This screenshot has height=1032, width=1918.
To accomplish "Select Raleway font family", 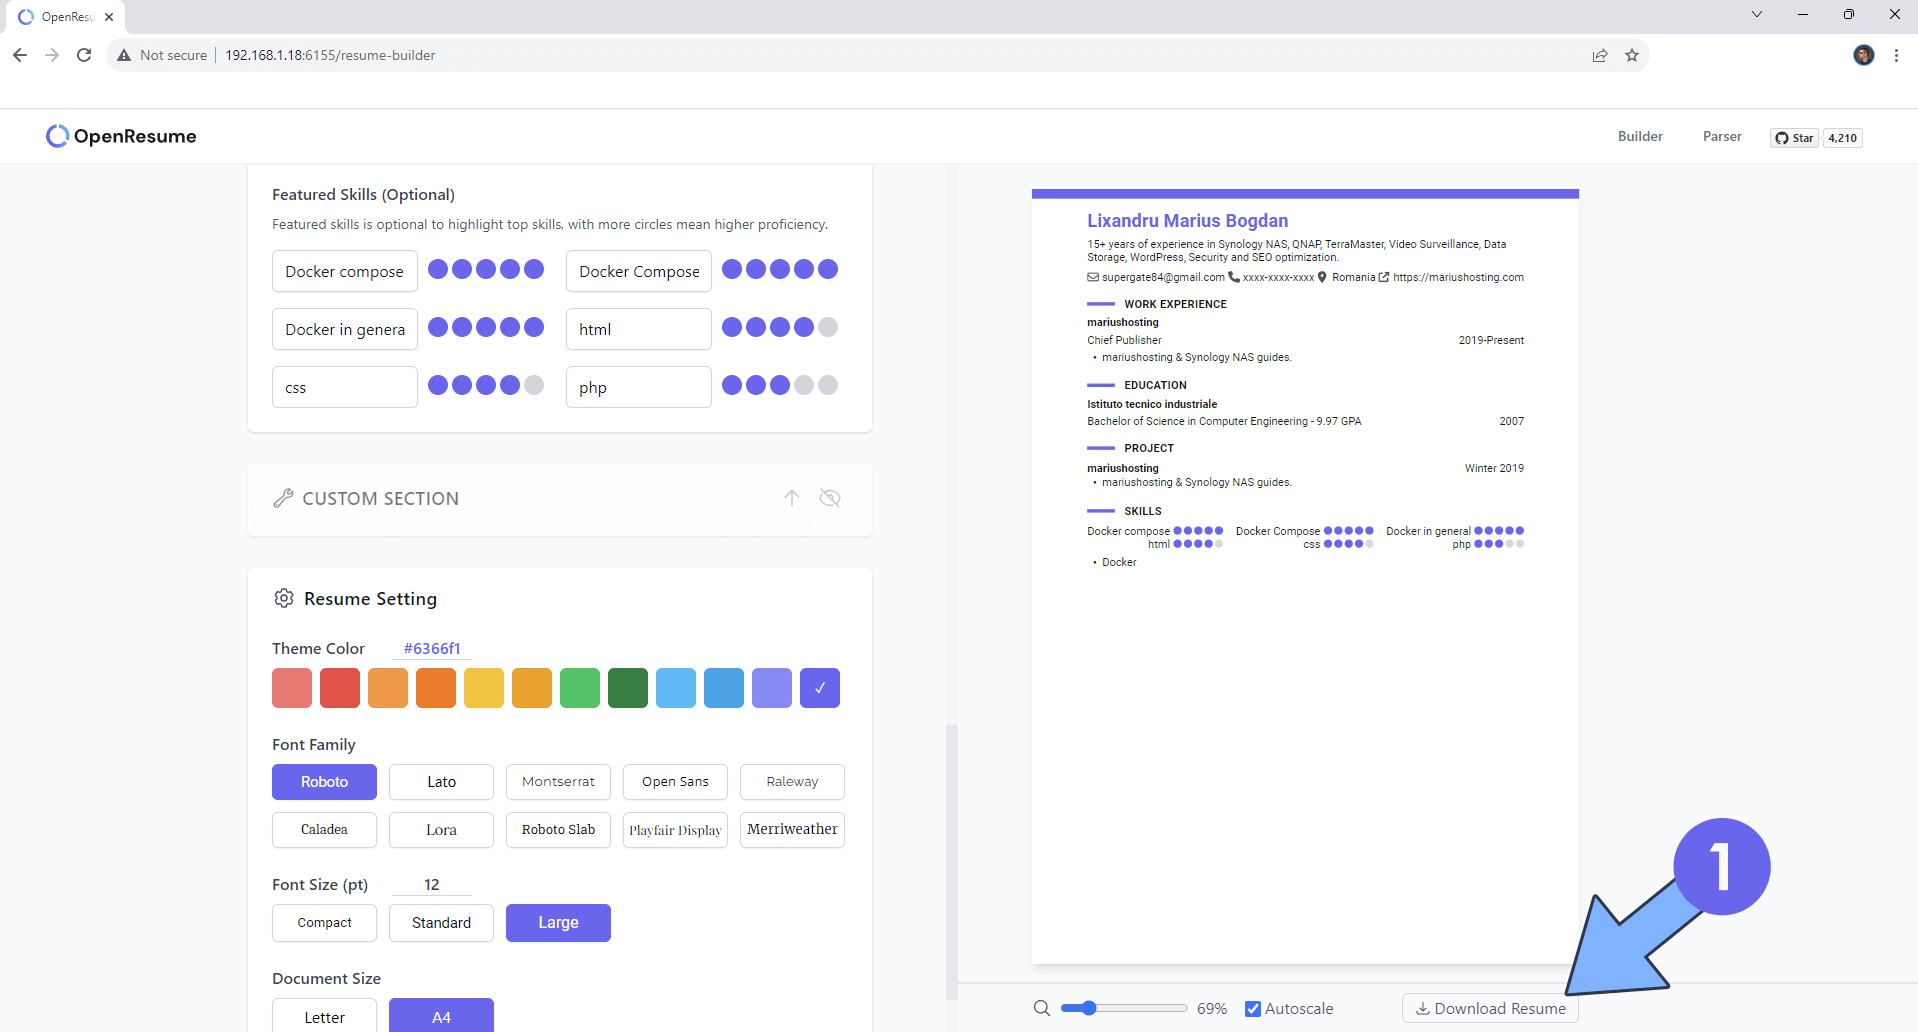I will coord(792,782).
